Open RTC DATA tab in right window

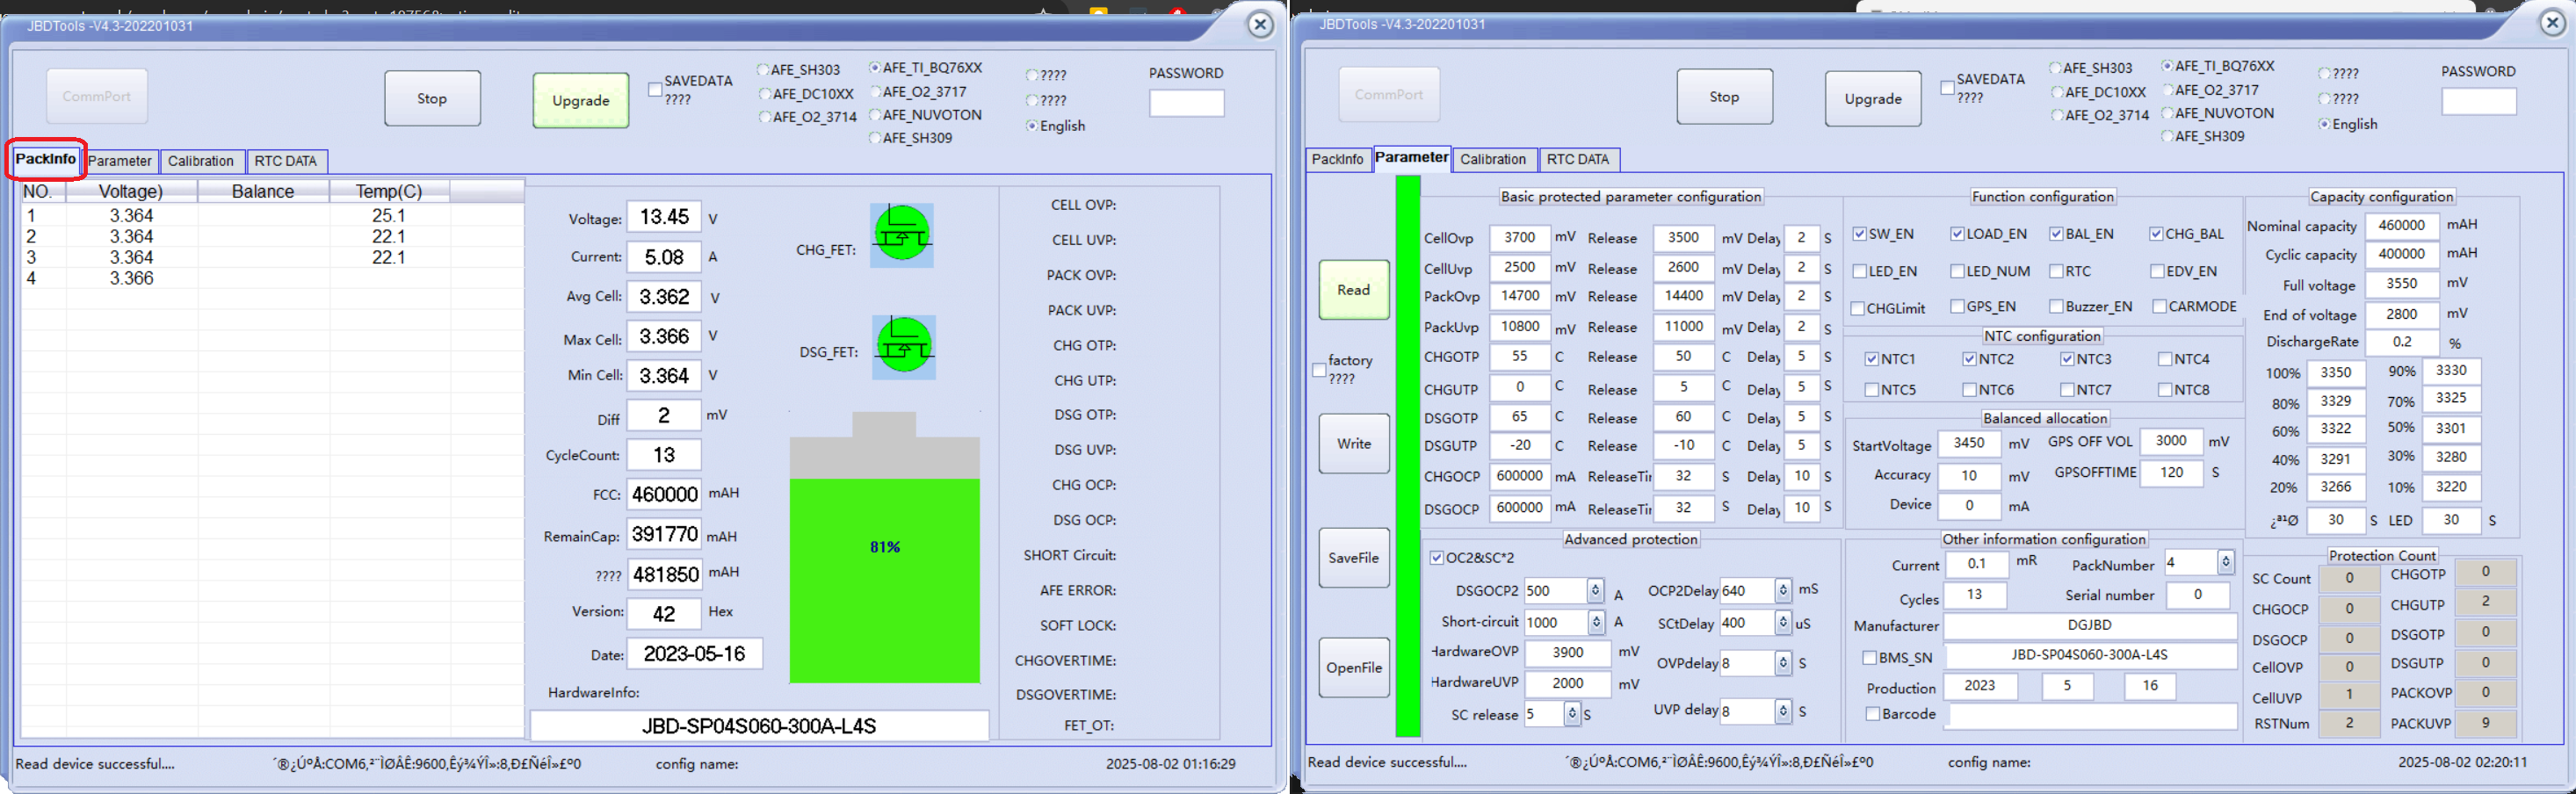tap(1577, 159)
